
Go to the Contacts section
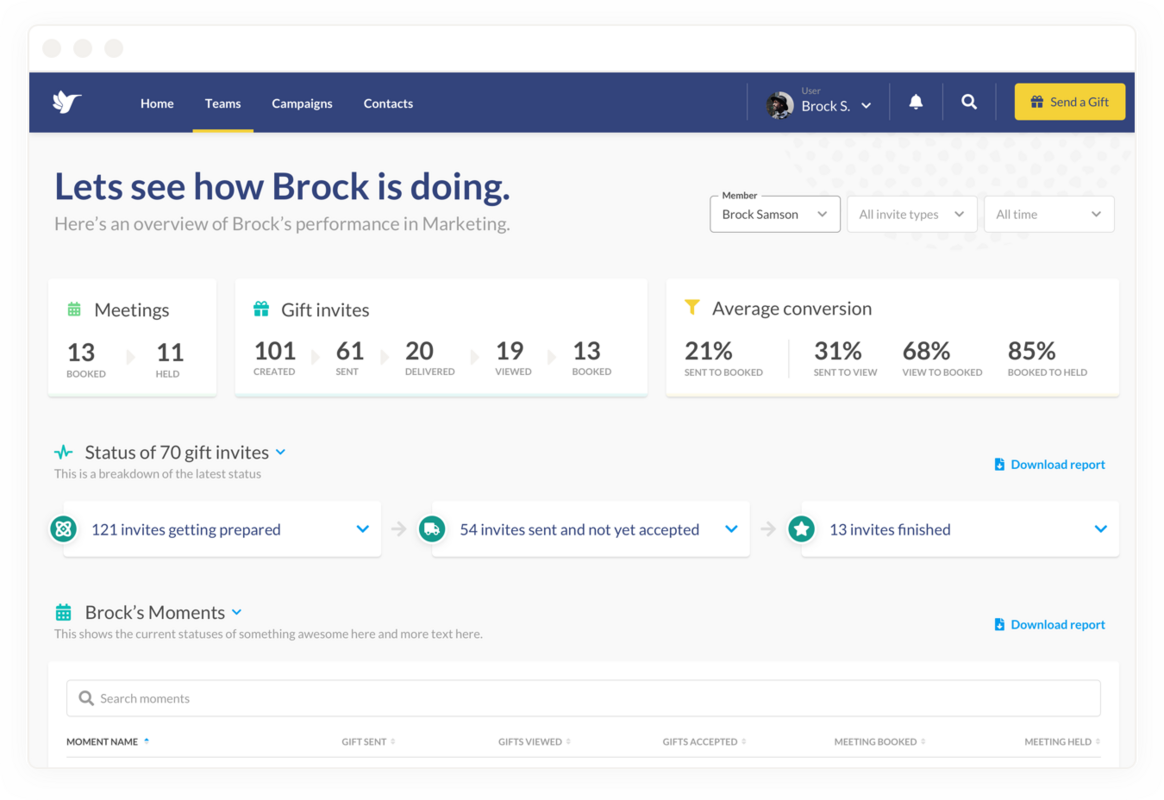pyautogui.click(x=388, y=103)
